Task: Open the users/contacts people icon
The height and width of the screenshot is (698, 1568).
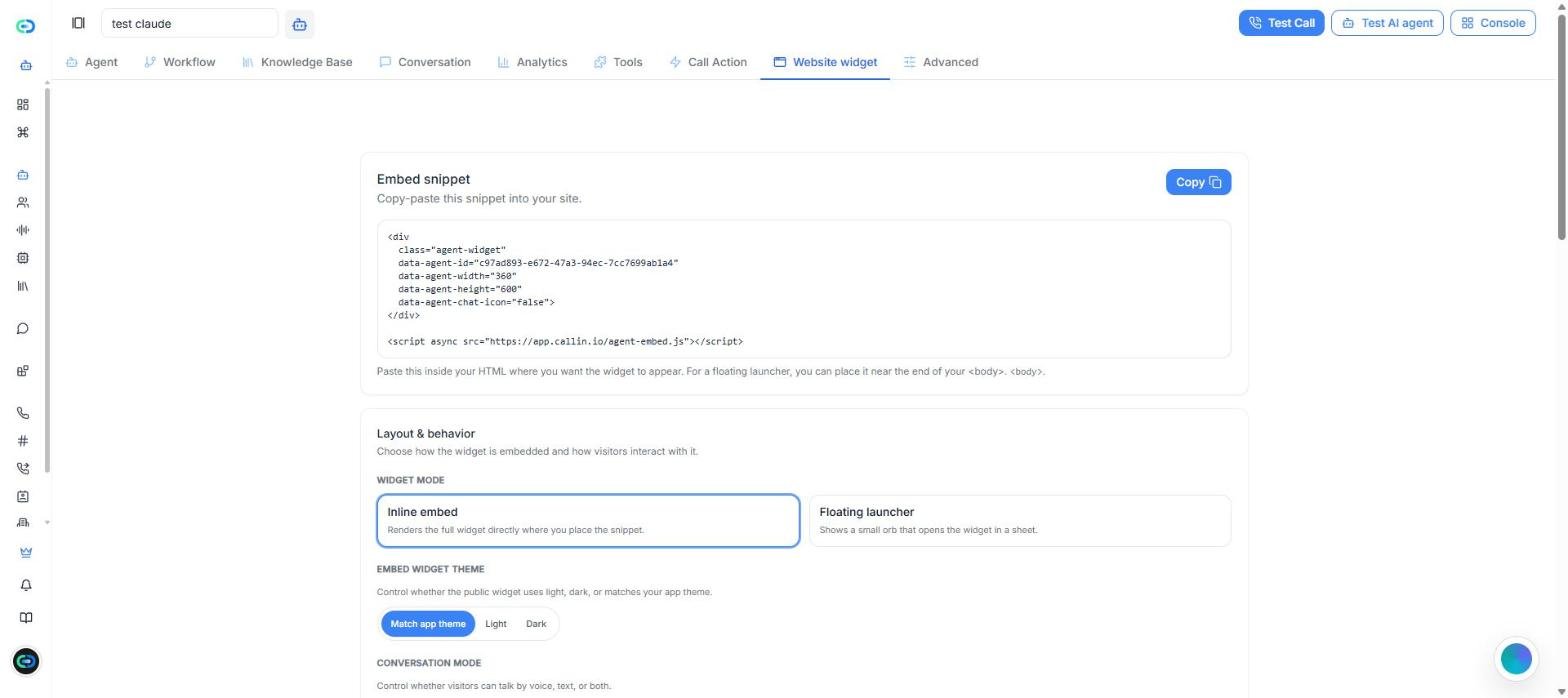Action: (x=23, y=202)
